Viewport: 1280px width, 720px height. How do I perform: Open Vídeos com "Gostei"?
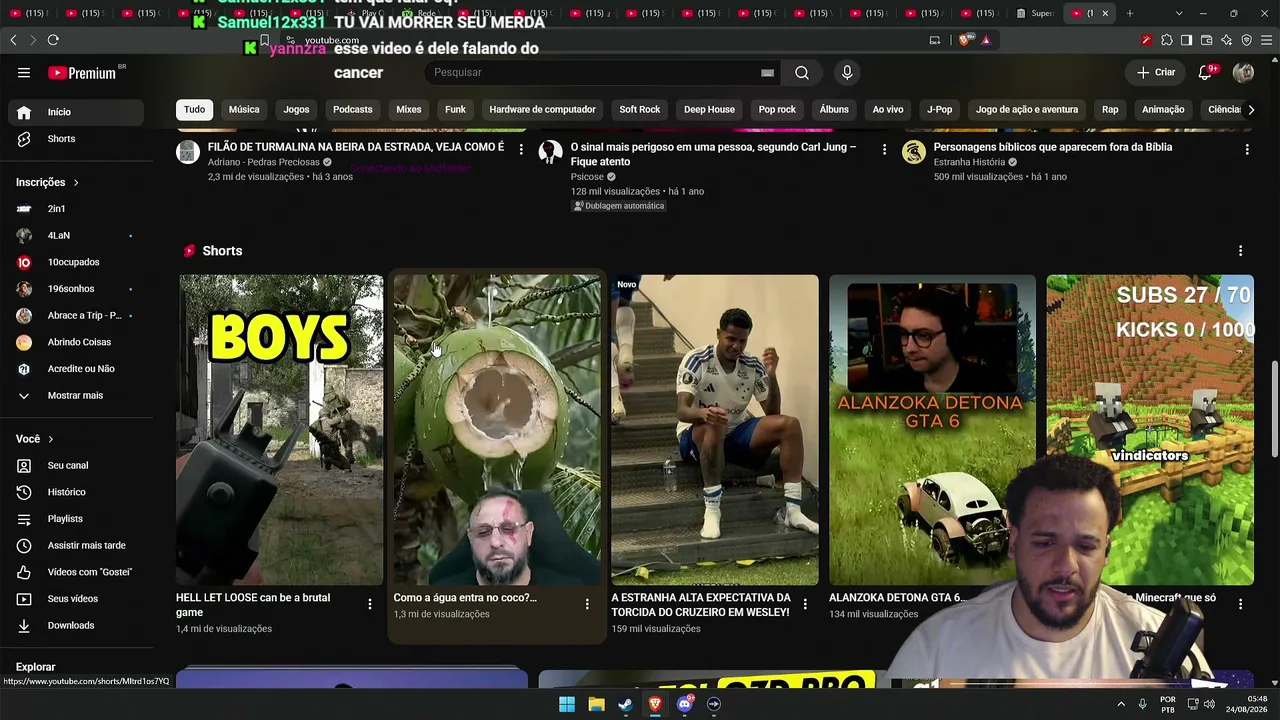click(78, 572)
